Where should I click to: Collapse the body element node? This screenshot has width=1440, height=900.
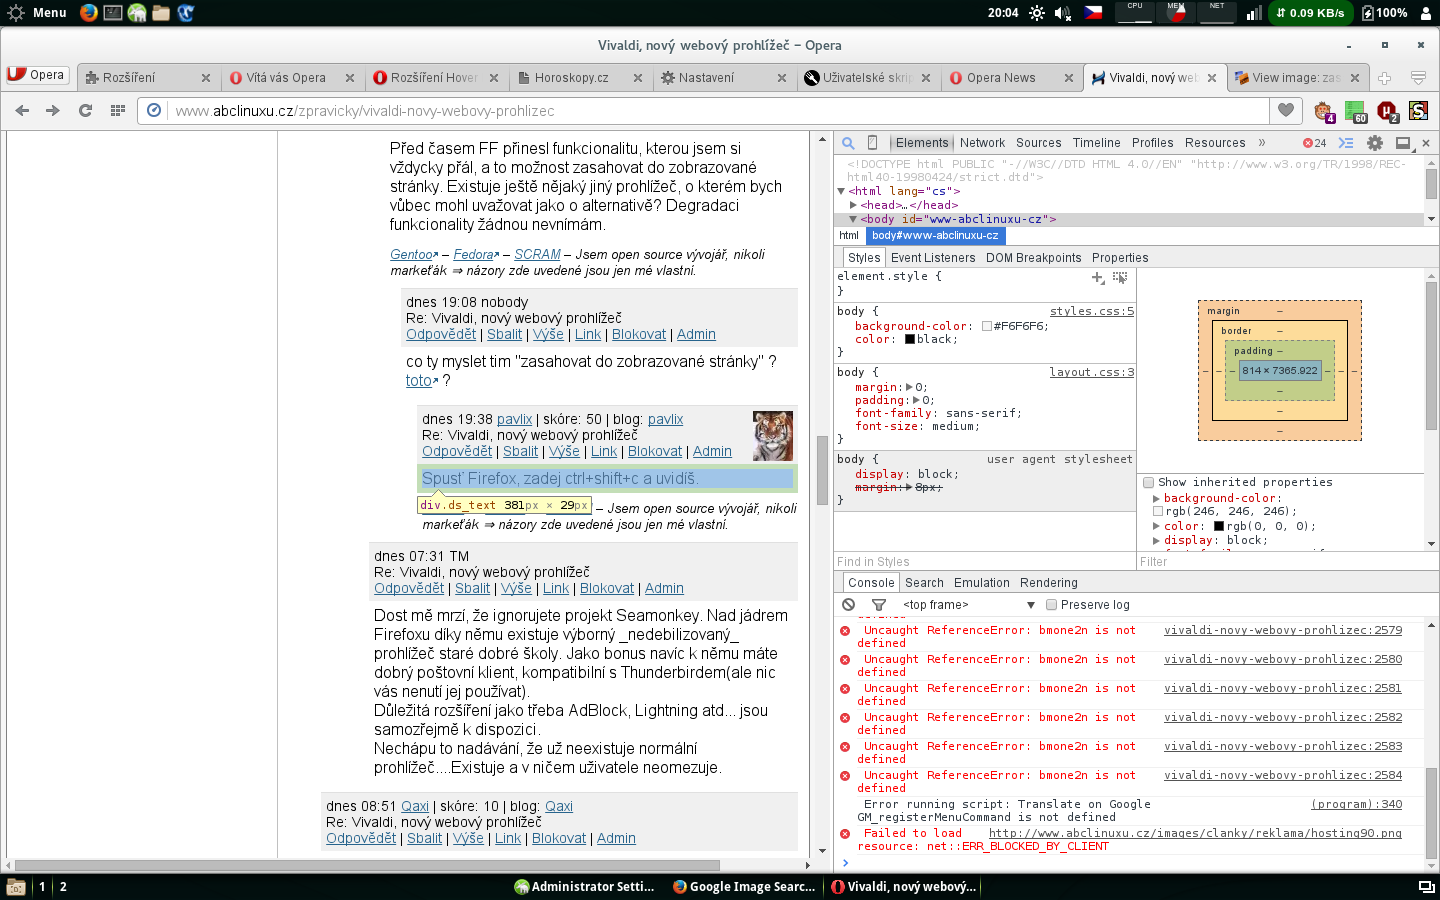pos(853,219)
